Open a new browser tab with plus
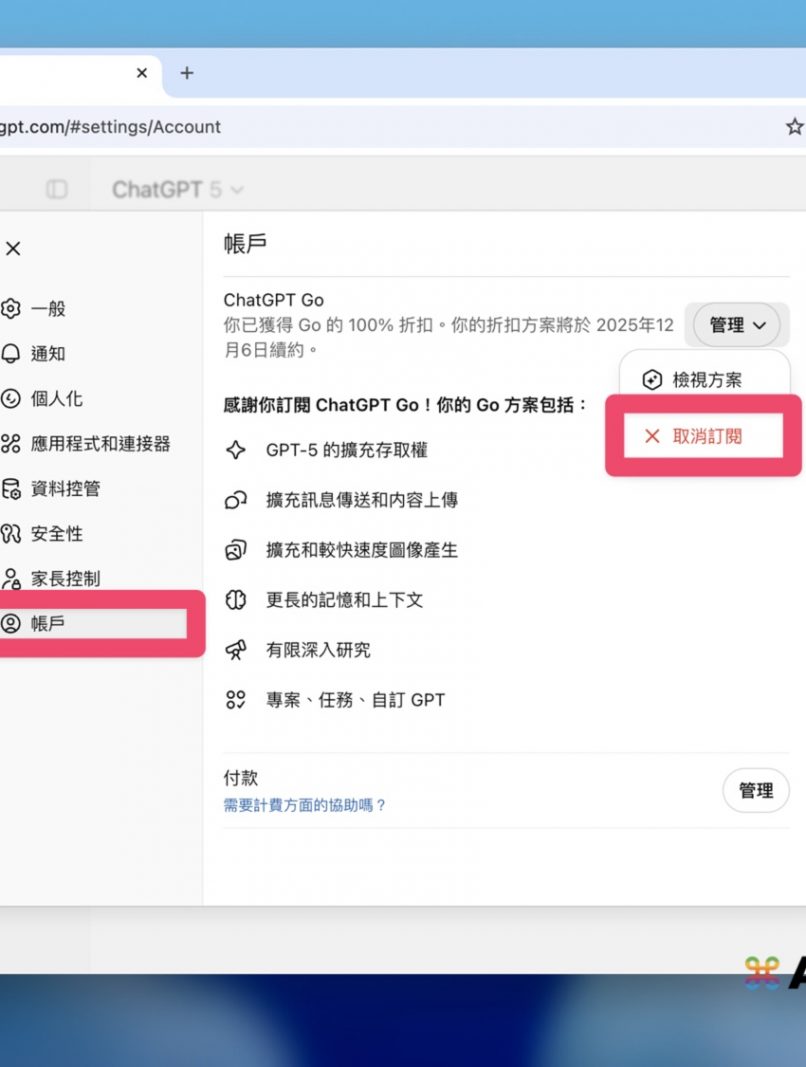 (x=186, y=73)
